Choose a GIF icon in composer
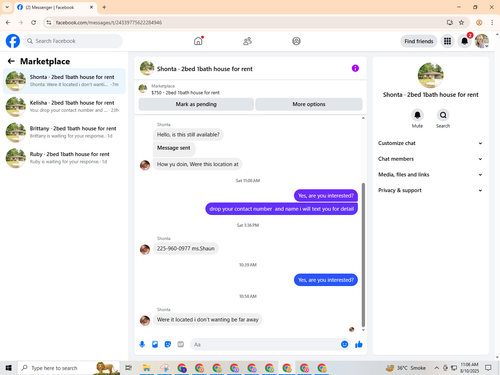Image resolution: width=500 pixels, height=375 pixels. 181,344
